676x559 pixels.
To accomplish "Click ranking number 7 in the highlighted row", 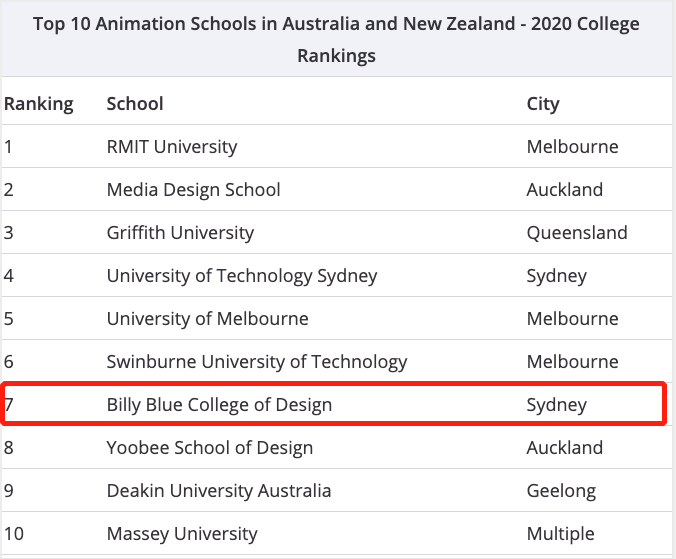I will (x=9, y=405).
